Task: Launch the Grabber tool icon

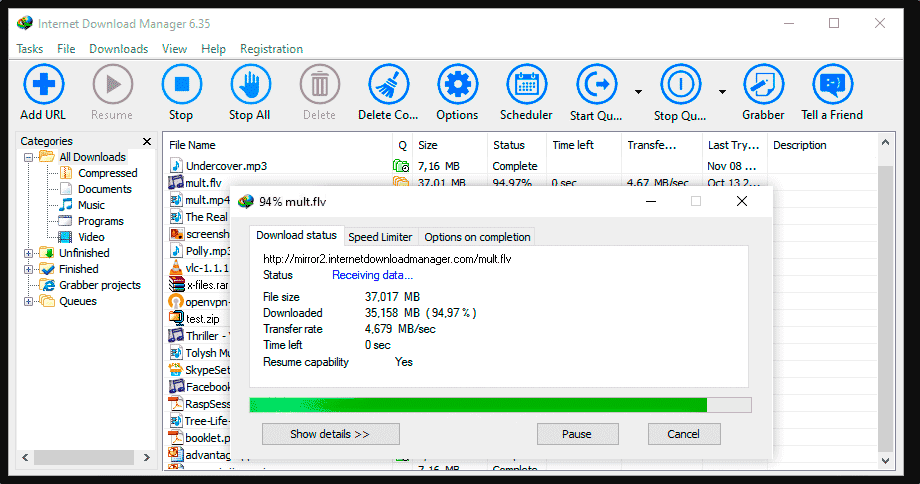Action: pos(763,85)
